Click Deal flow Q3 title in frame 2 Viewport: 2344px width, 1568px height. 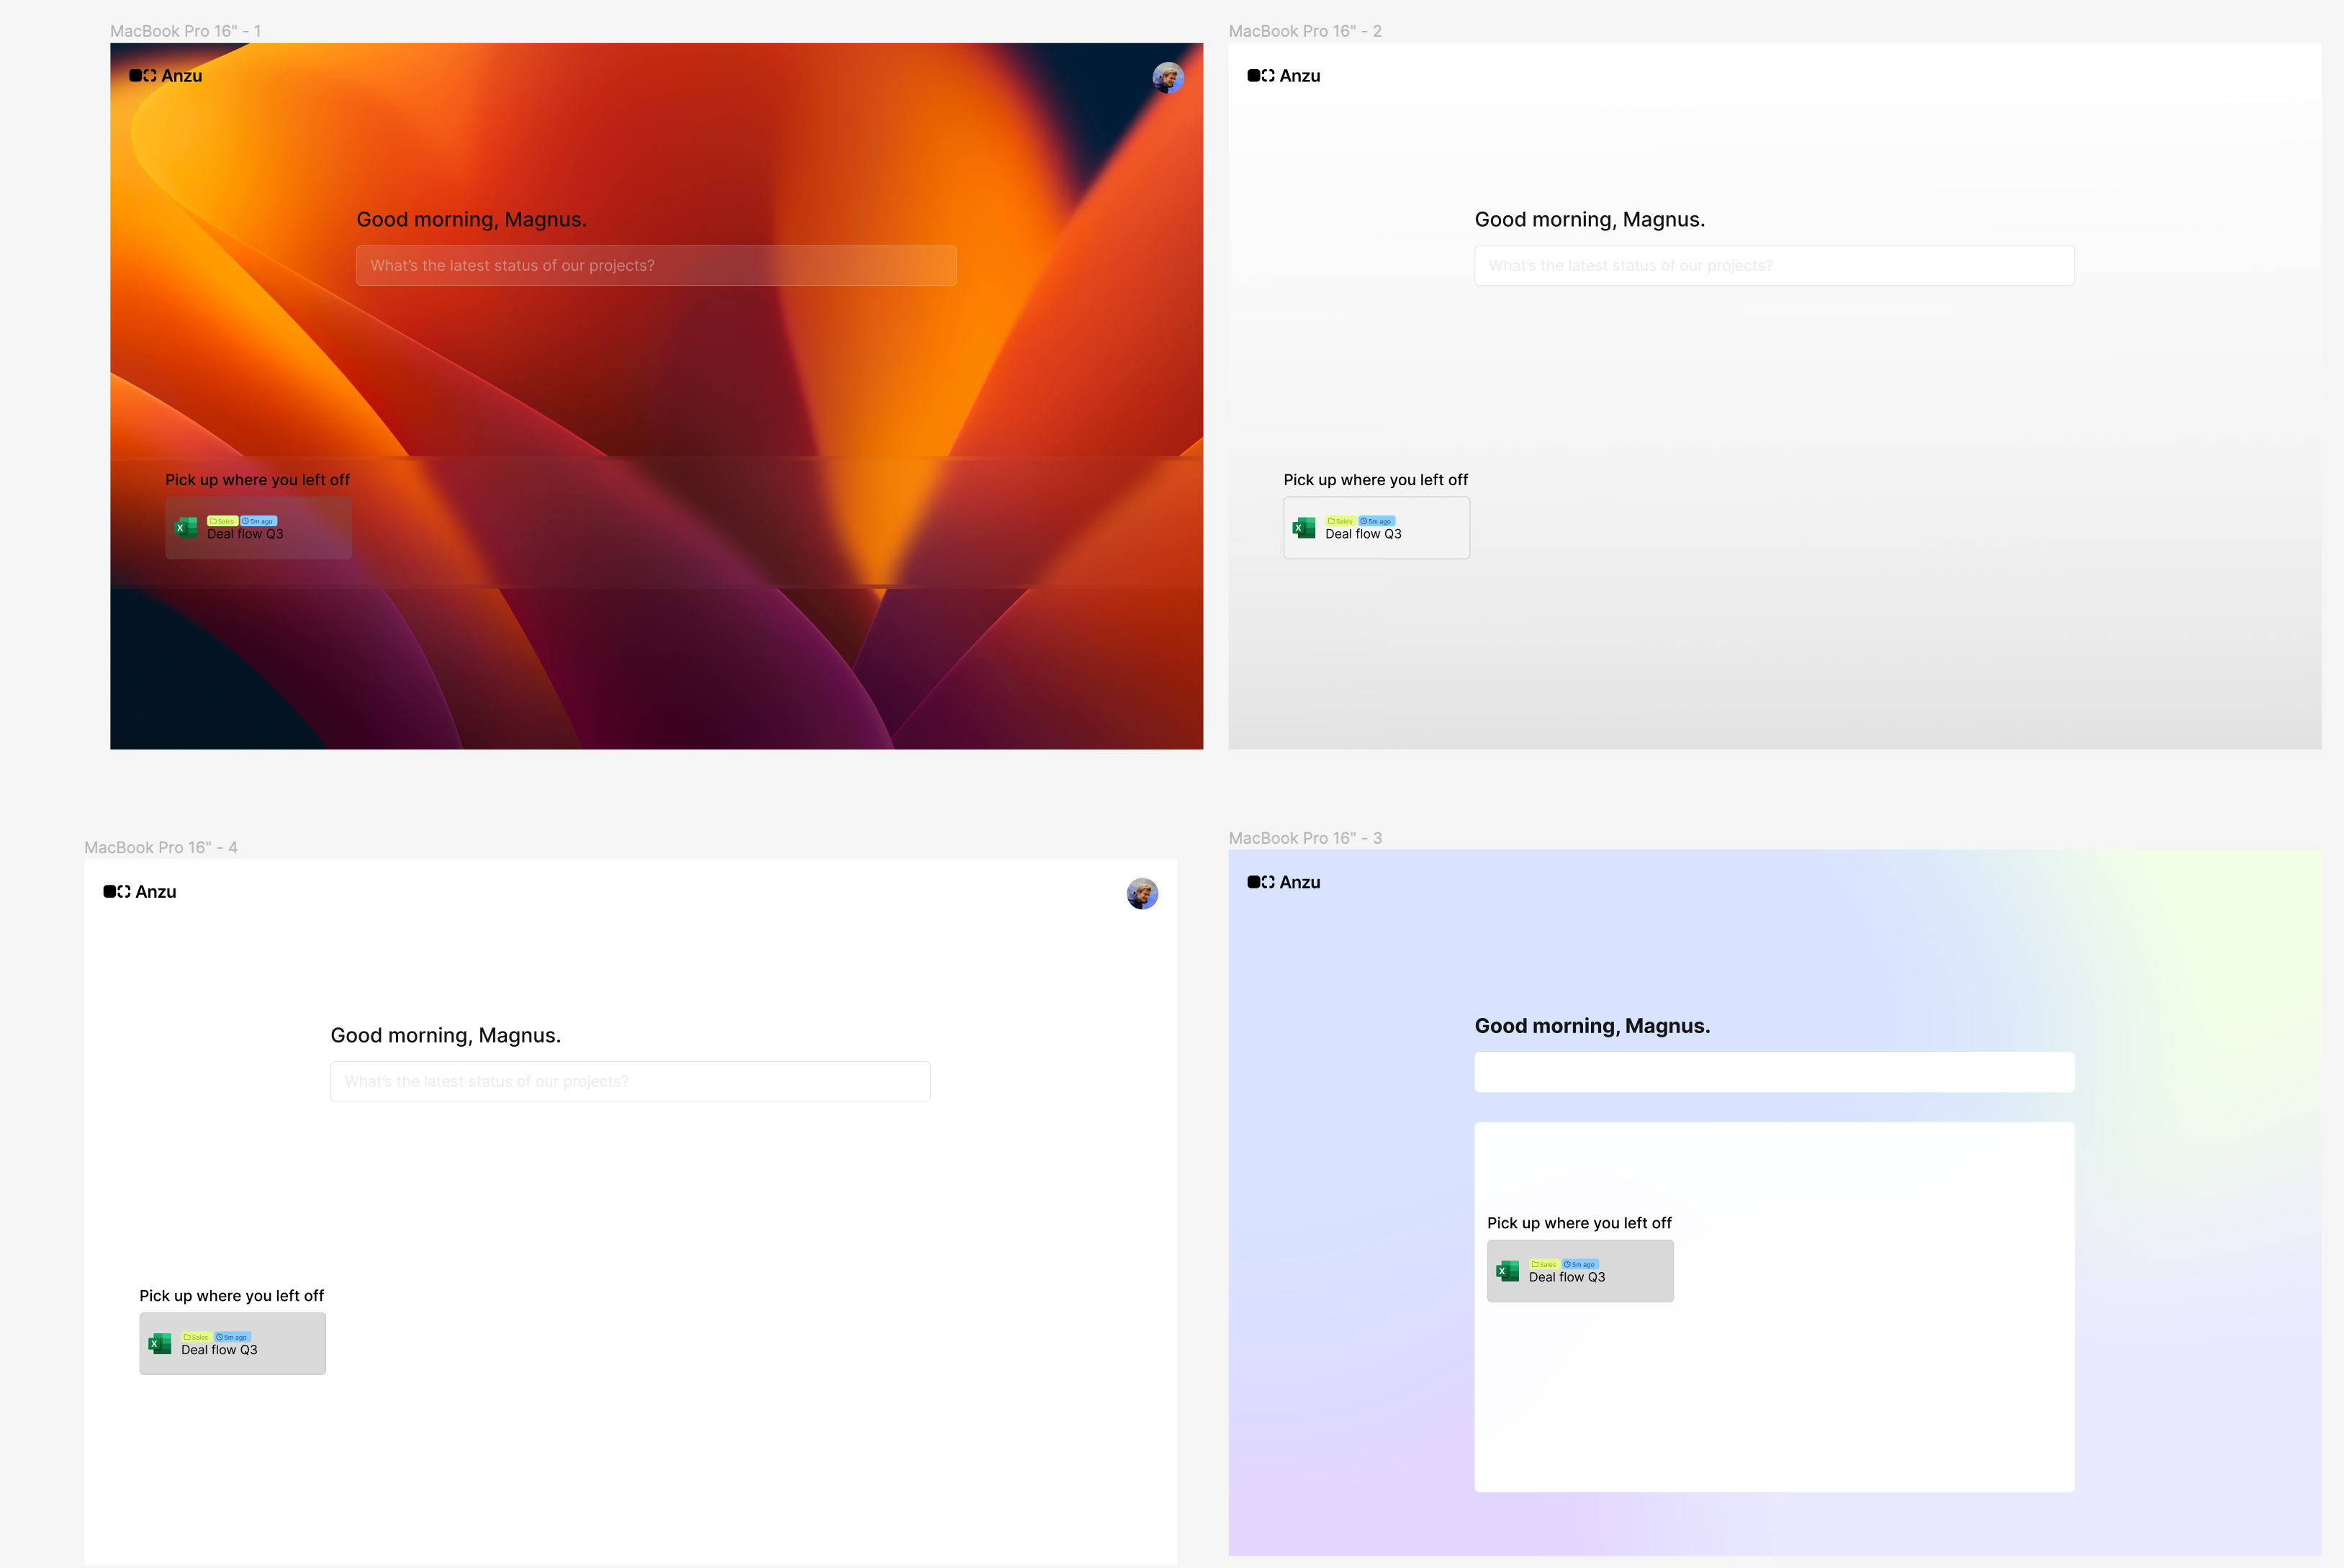[1363, 534]
